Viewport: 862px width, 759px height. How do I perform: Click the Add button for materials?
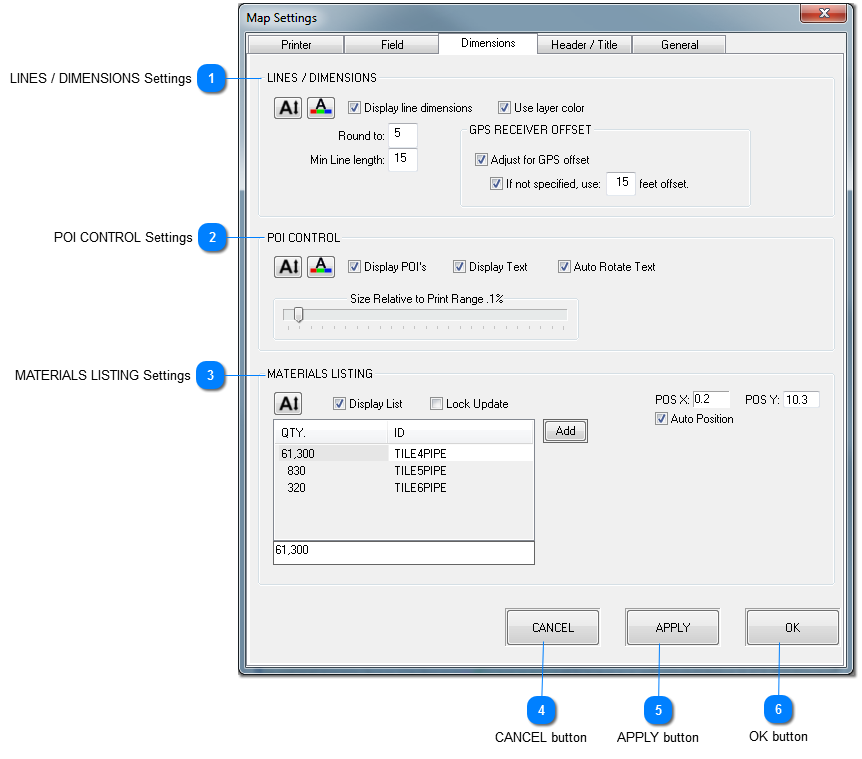(565, 430)
